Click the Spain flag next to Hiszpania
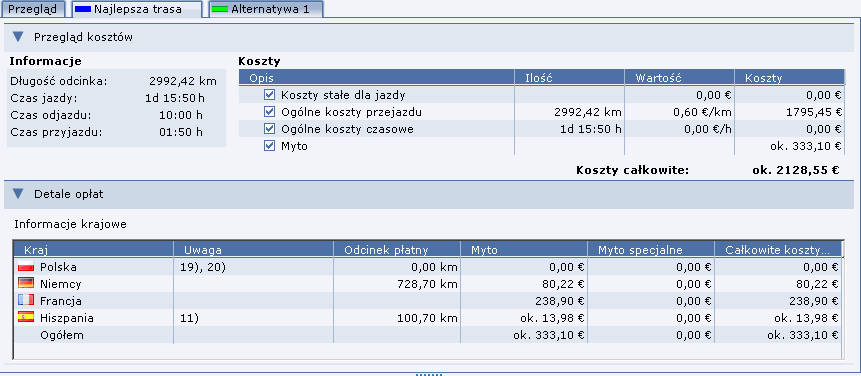 [26, 318]
